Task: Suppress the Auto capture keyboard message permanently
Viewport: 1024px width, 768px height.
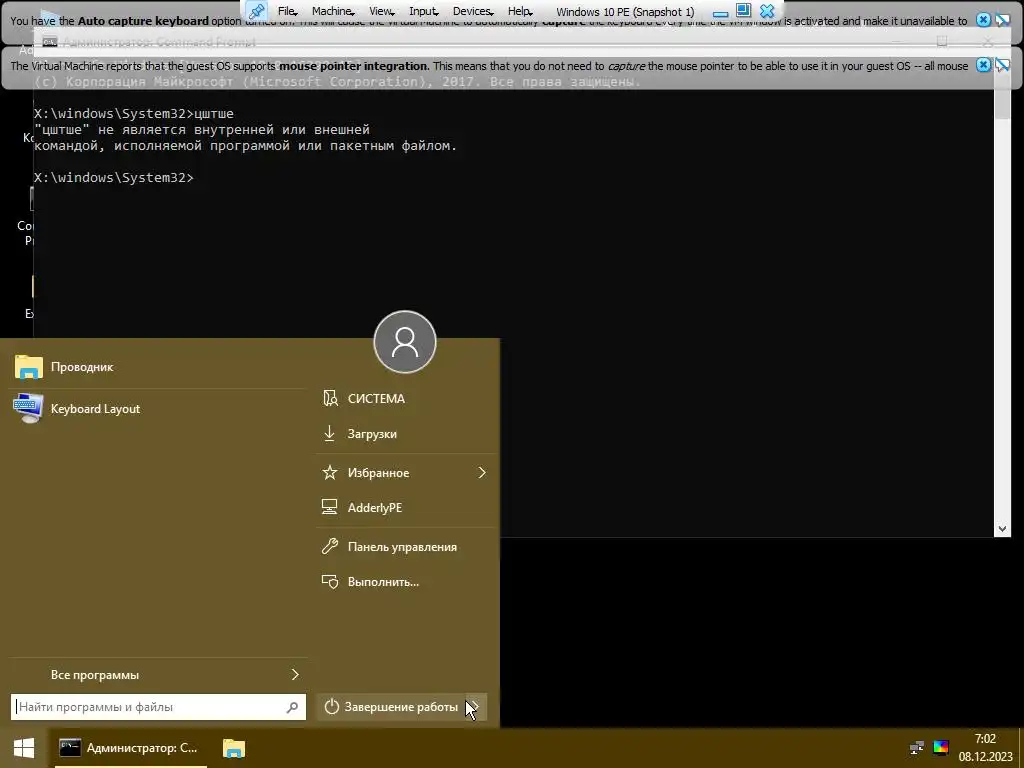Action: coord(1002,20)
